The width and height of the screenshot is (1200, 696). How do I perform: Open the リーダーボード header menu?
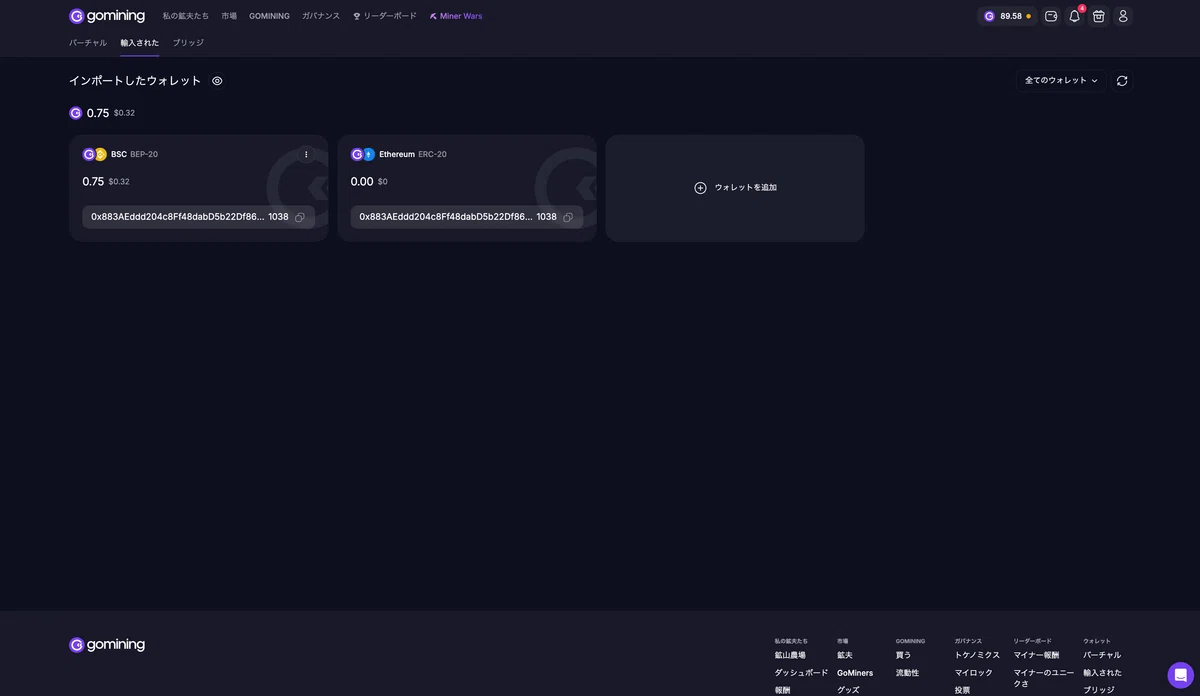[x=385, y=16]
